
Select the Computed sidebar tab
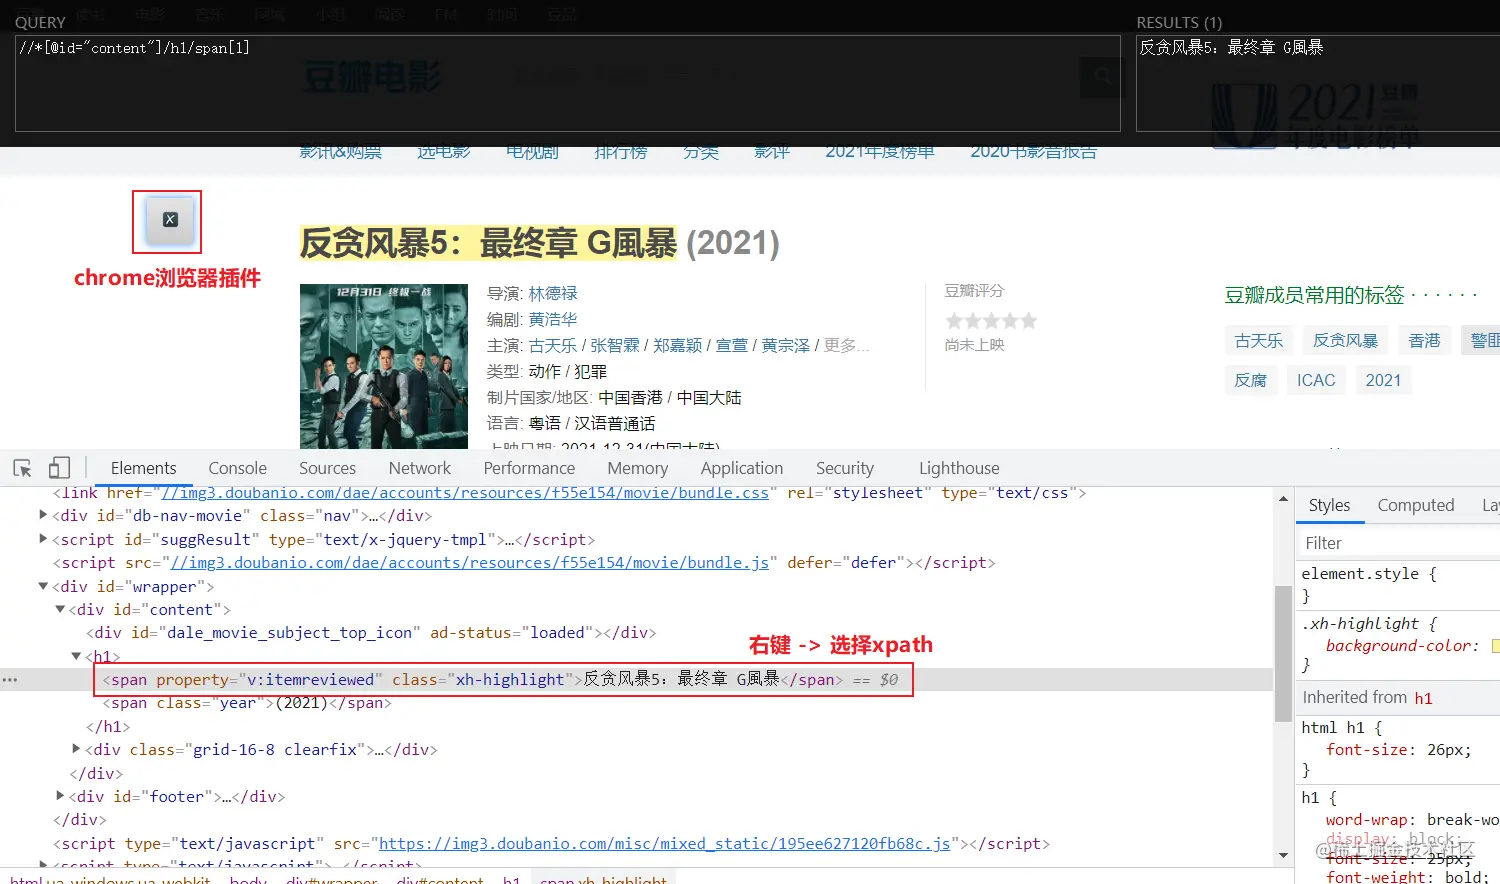pyautogui.click(x=1415, y=506)
